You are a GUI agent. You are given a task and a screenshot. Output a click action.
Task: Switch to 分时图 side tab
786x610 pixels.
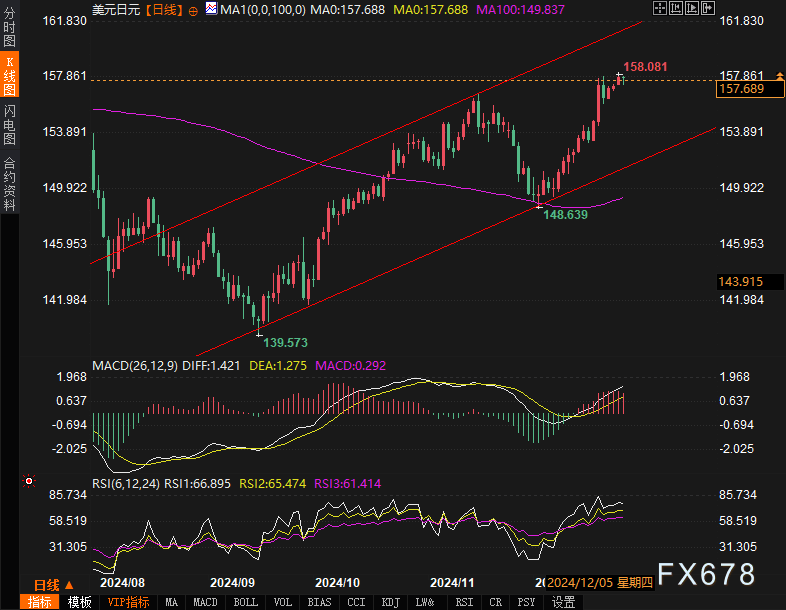tap(10, 28)
